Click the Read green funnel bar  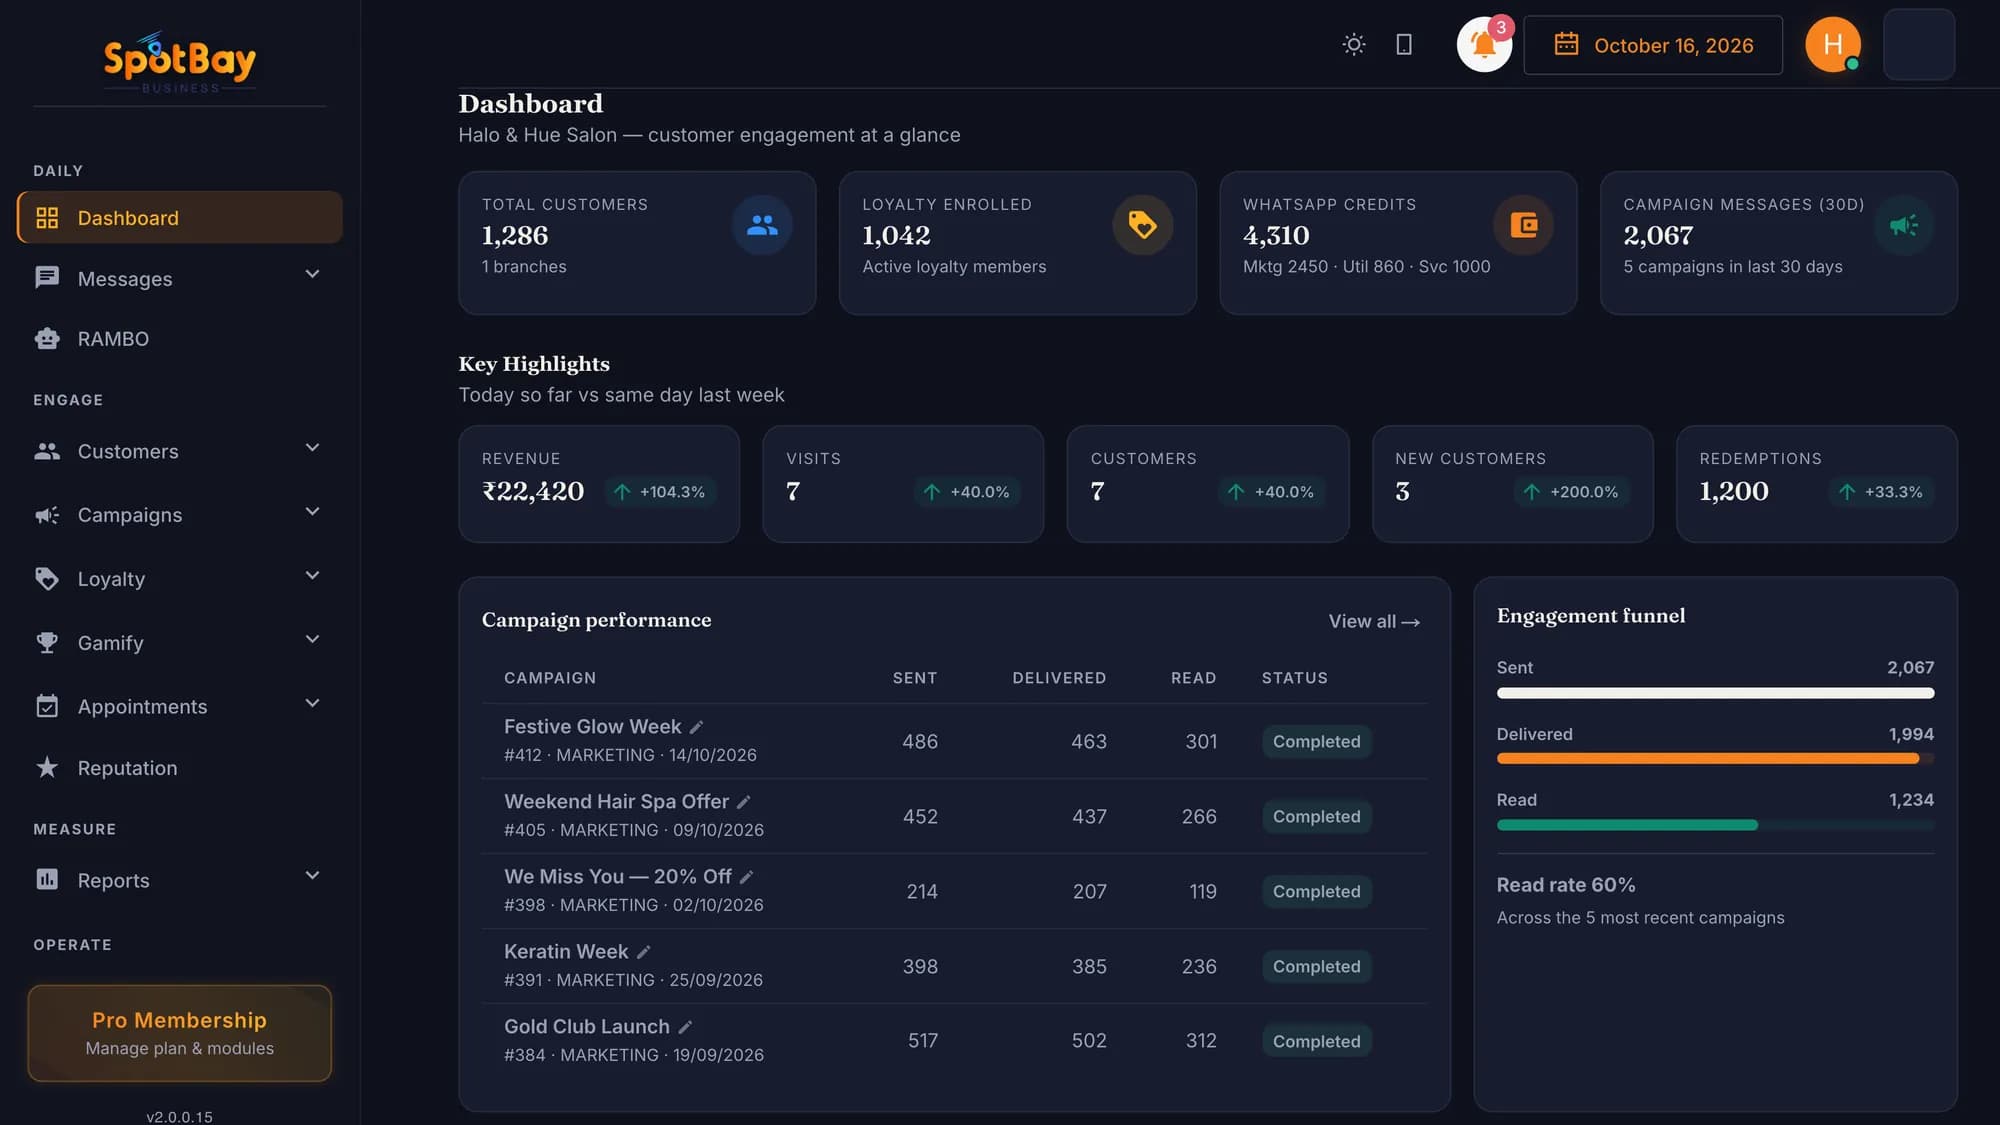tap(1627, 825)
